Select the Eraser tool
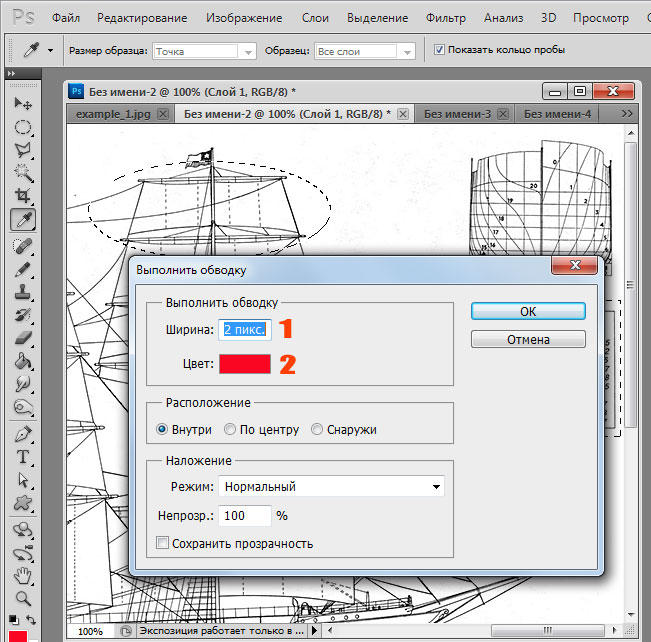Screen dimensions: 651x642 [x=22, y=339]
